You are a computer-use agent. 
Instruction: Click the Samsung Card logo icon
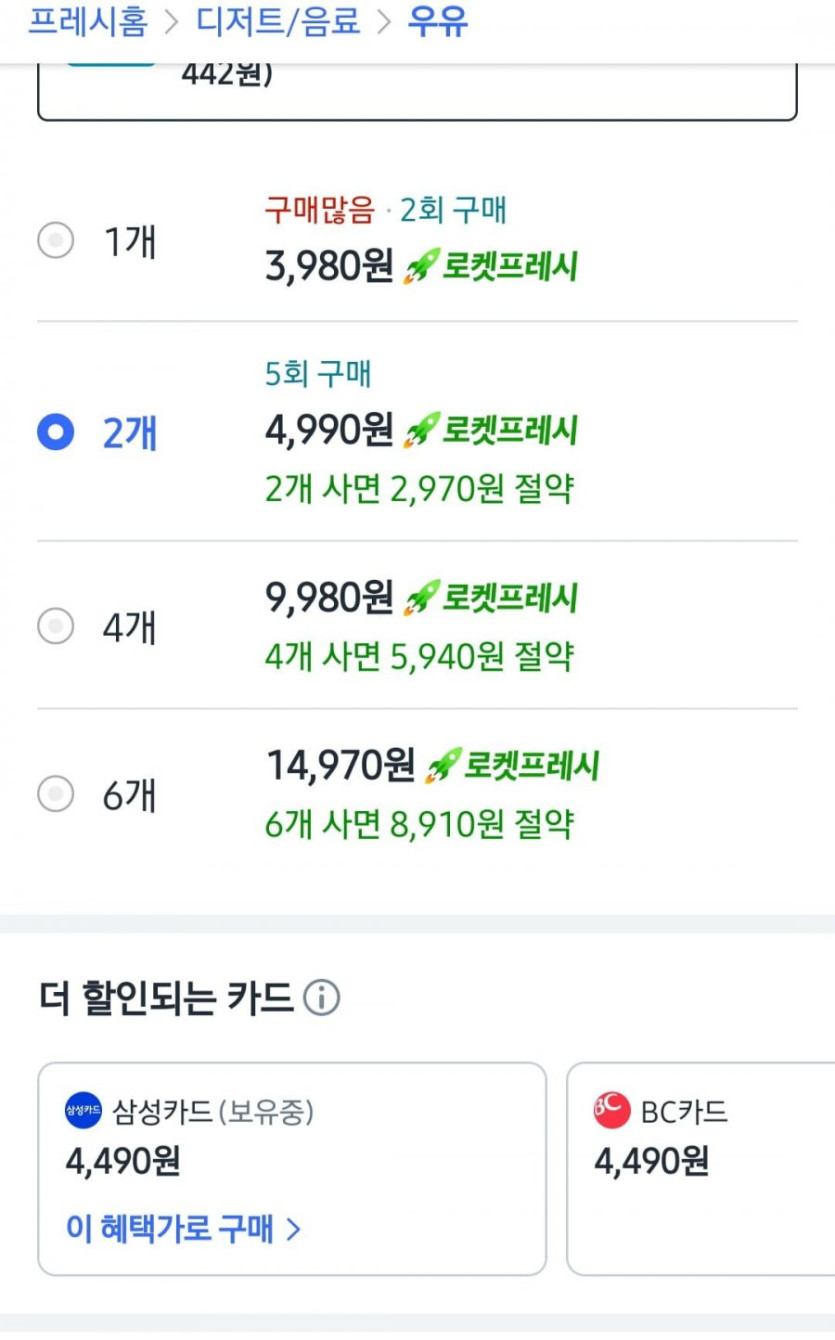pos(84,1110)
